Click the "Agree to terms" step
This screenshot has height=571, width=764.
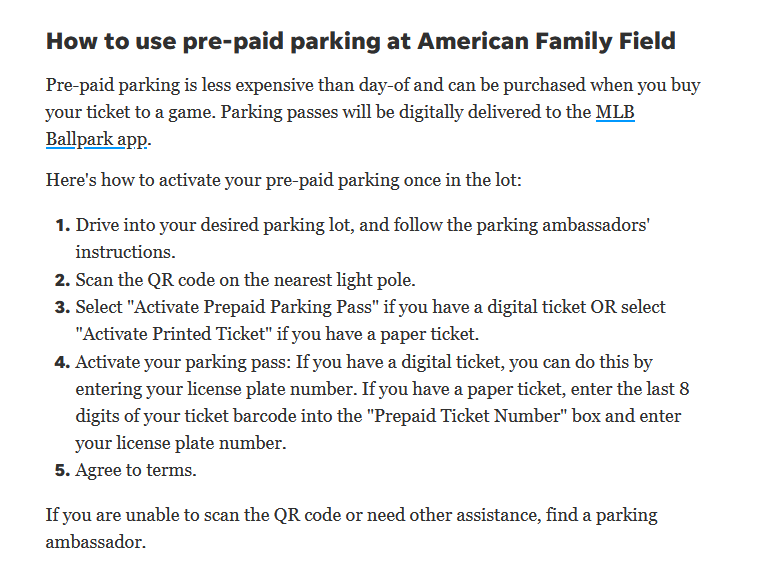pyautogui.click(x=134, y=469)
